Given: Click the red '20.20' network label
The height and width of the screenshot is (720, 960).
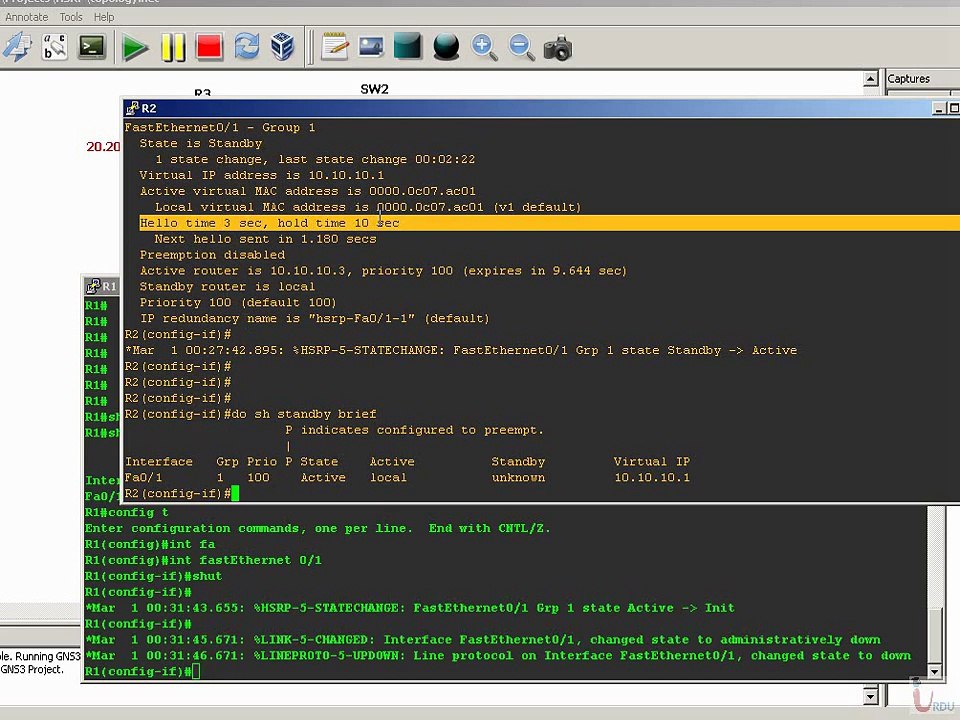Looking at the screenshot, I should tap(103, 147).
